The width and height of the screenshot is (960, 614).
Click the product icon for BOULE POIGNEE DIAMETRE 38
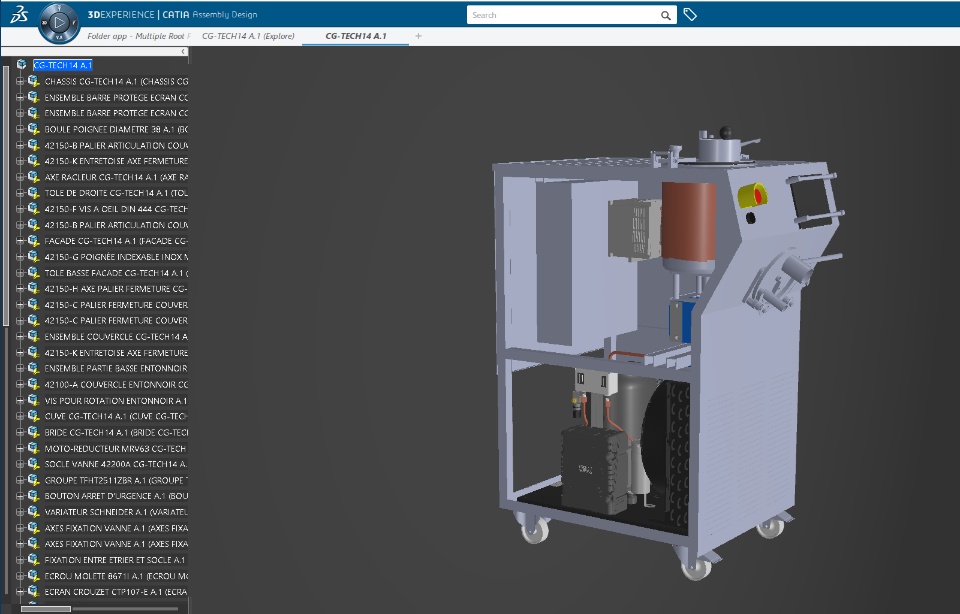click(x=34, y=129)
